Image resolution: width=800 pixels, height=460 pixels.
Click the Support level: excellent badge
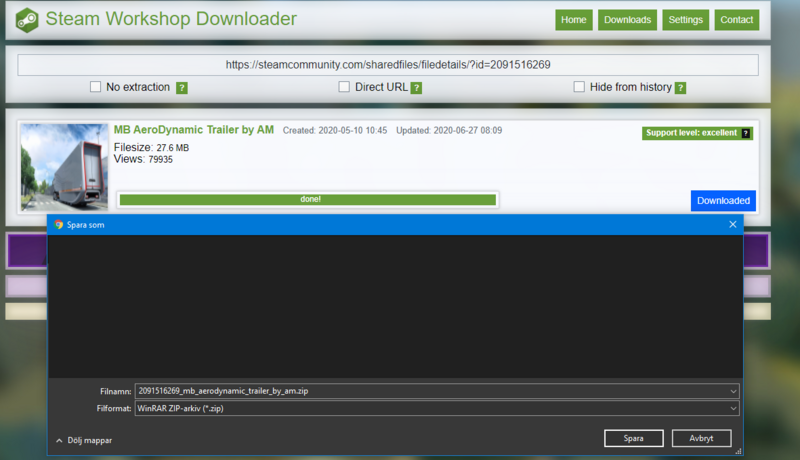tap(697, 133)
